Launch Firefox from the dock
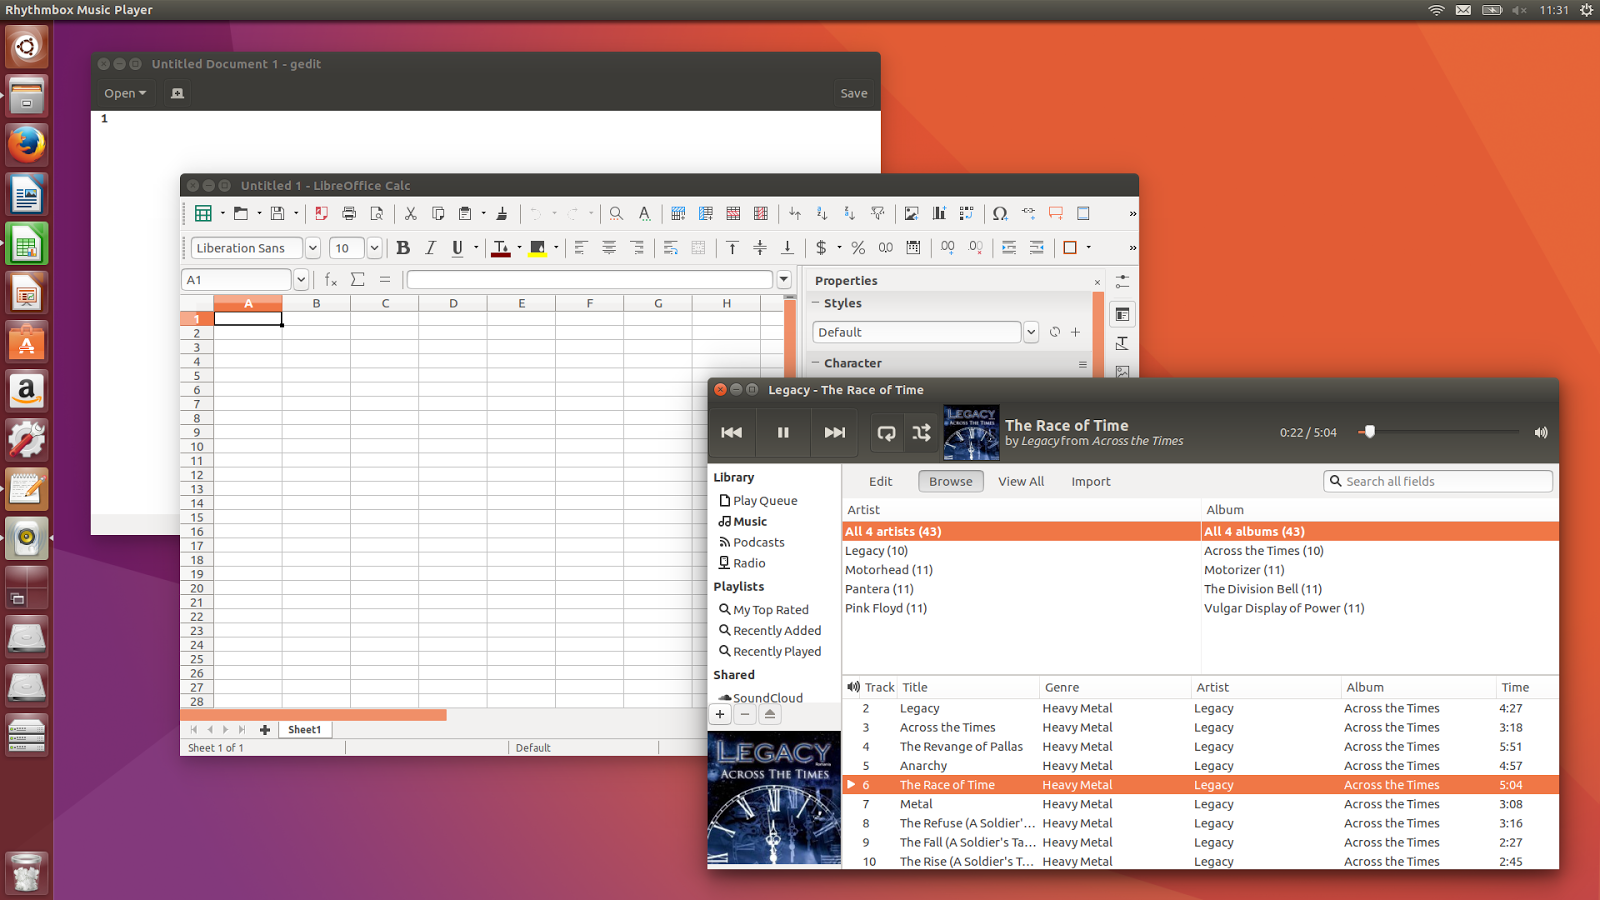Viewport: 1600px width, 900px height. click(27, 145)
